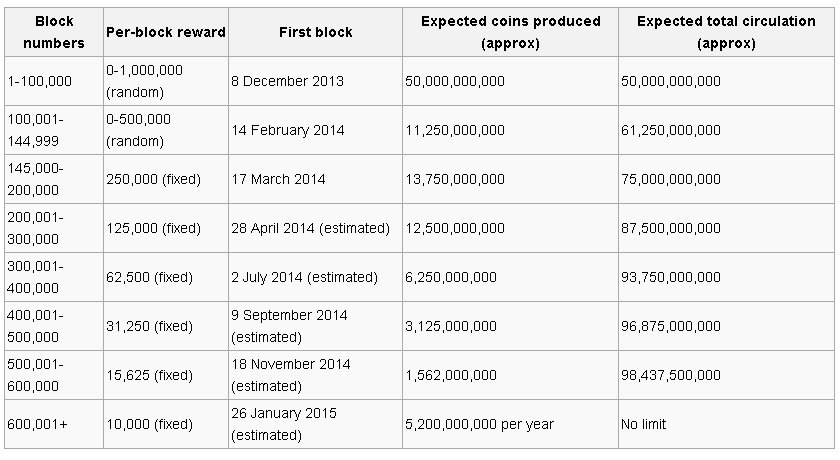Click the "First block" column header
Image resolution: width=840 pixels, height=460 pixels.
tap(315, 32)
